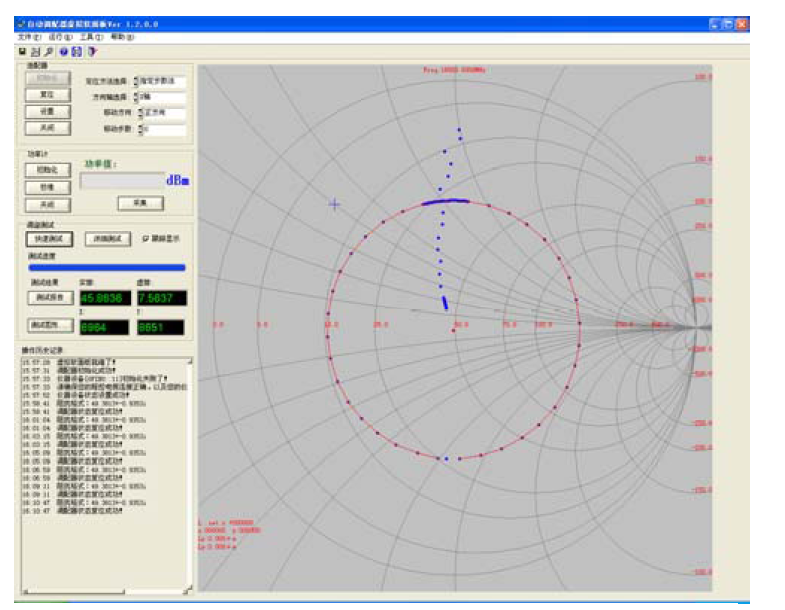Click the thick blue arc on red circle
This screenshot has width=785, height=610.
[445, 202]
